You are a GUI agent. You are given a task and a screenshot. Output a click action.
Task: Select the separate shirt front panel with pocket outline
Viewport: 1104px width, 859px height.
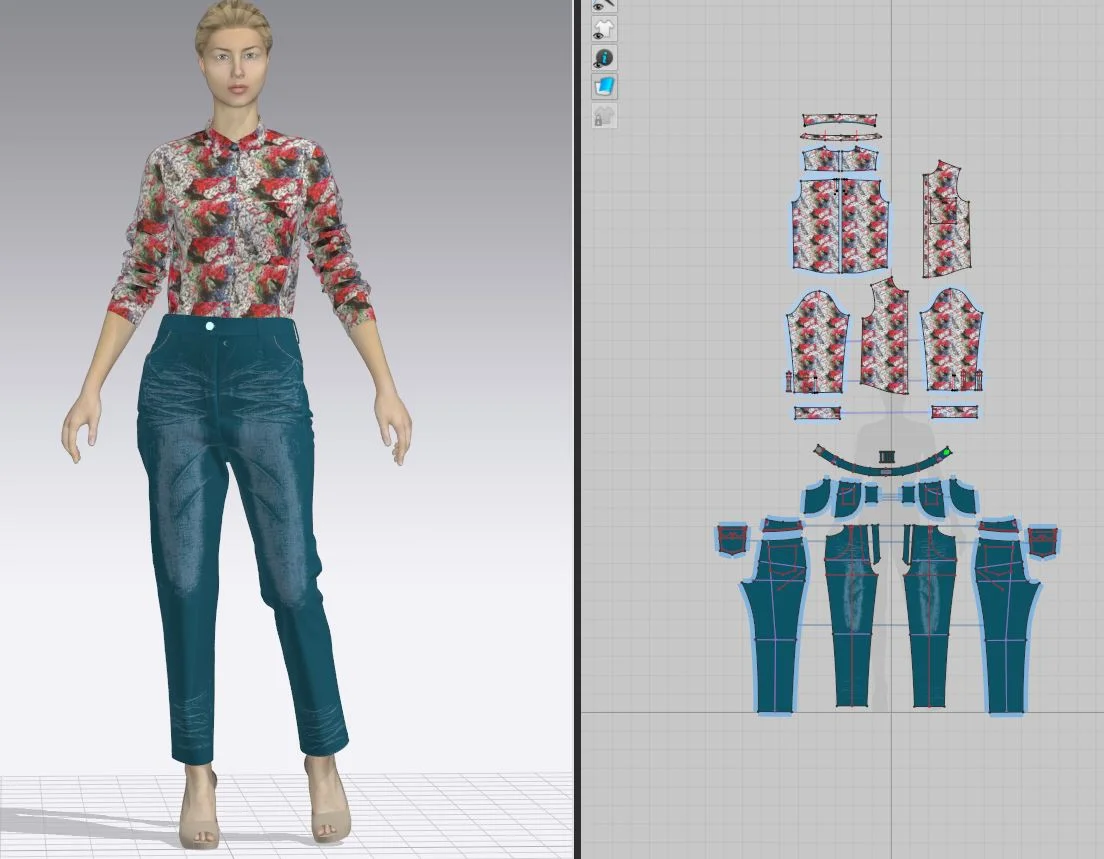click(x=947, y=220)
